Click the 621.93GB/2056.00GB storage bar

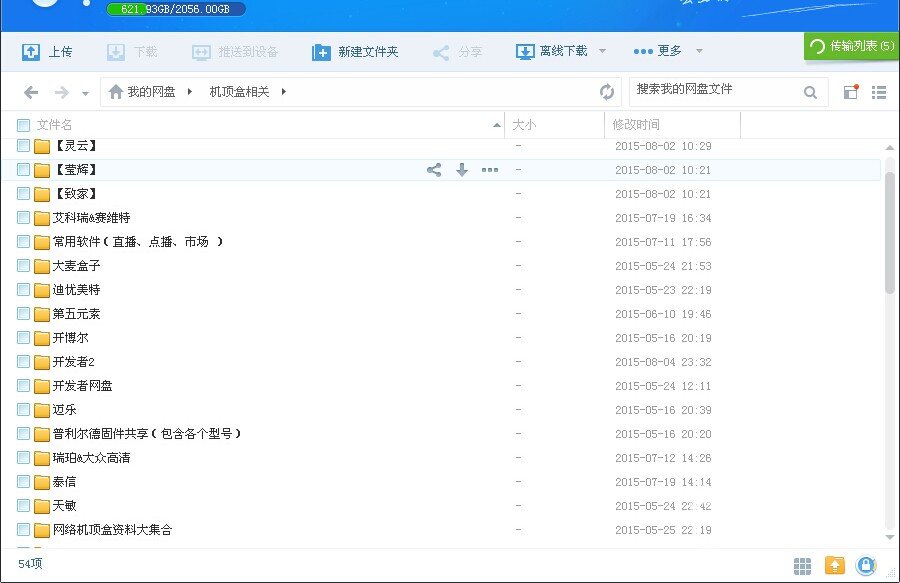[x=176, y=9]
